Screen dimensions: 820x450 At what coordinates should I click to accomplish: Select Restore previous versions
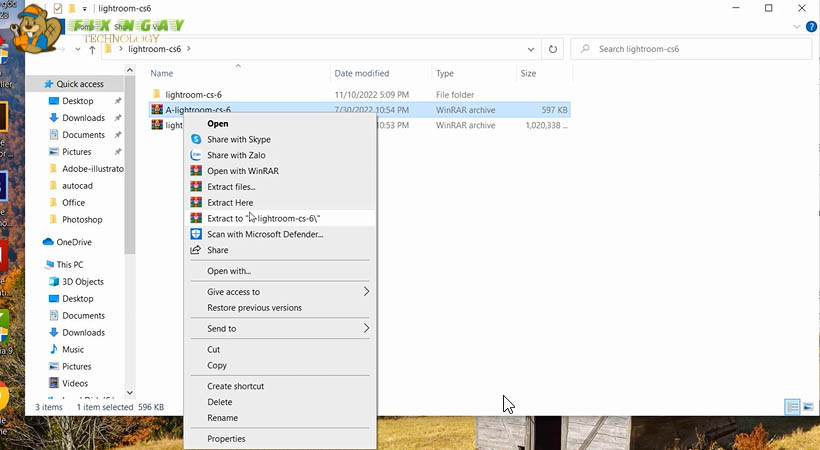[x=254, y=308]
